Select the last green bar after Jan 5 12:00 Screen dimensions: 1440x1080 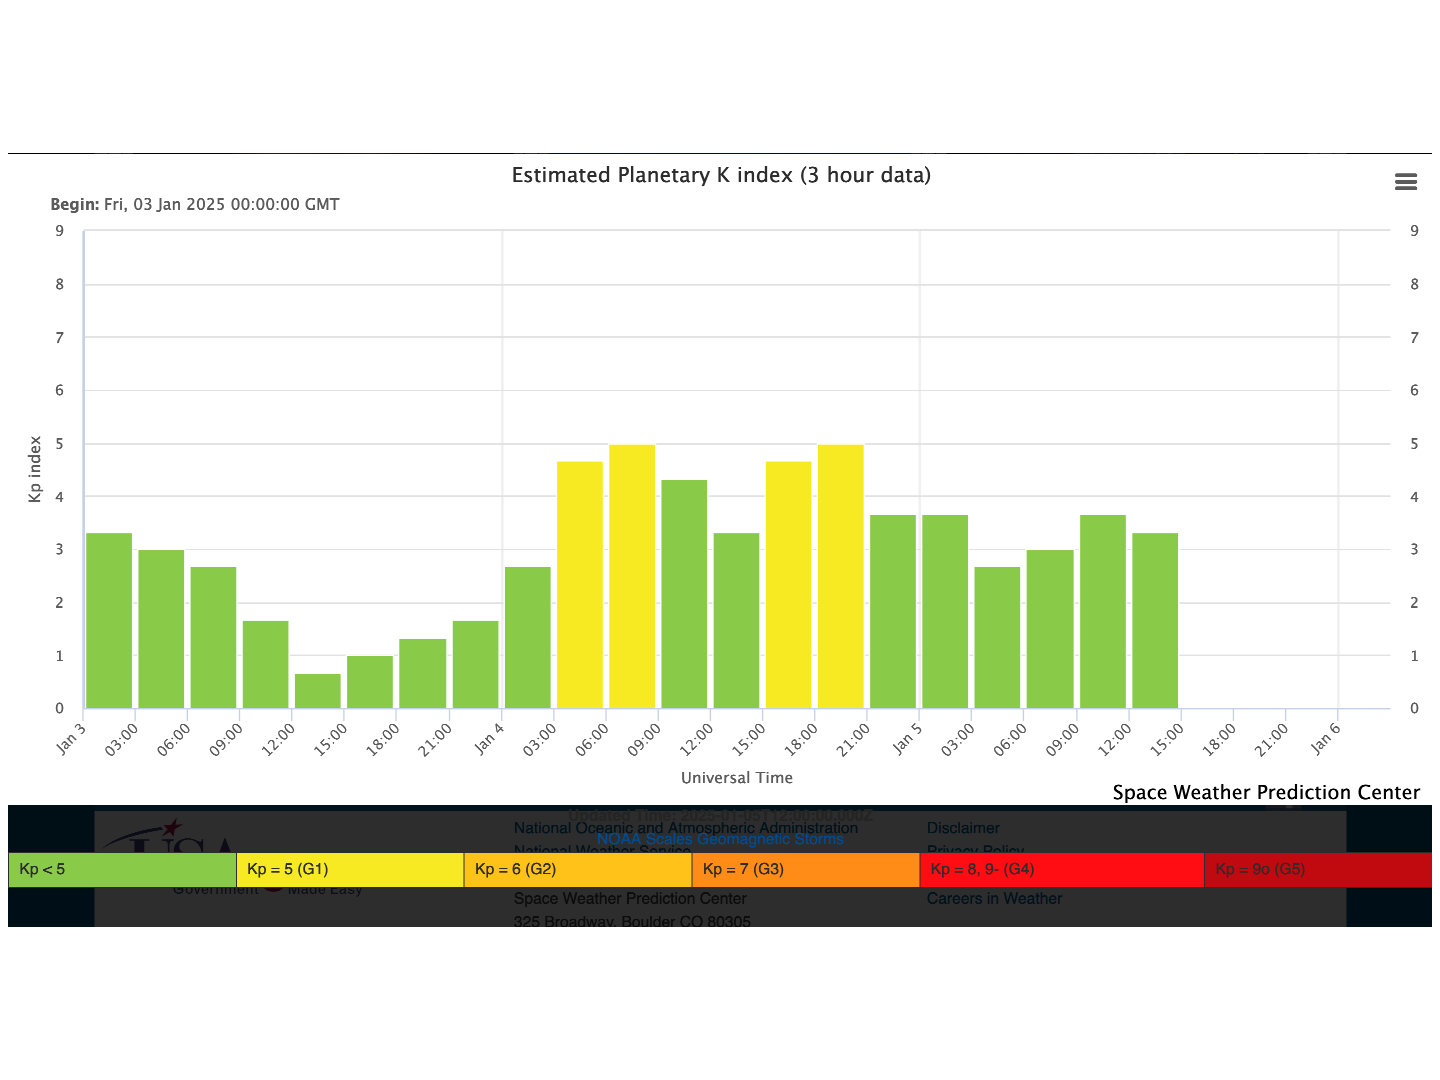tap(1155, 620)
